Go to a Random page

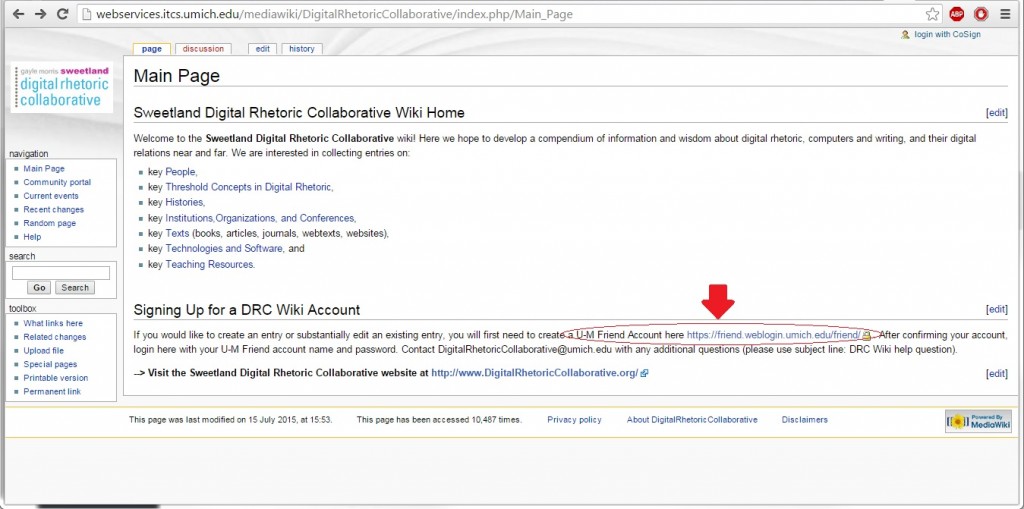(x=50, y=223)
